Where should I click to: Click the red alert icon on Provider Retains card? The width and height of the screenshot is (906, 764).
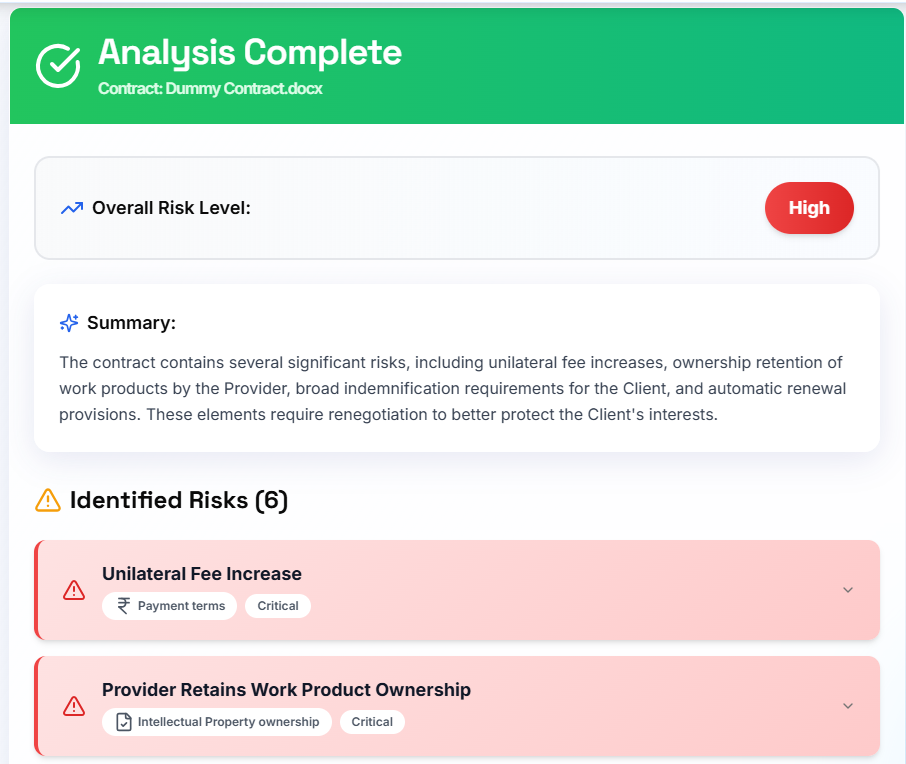(74, 706)
